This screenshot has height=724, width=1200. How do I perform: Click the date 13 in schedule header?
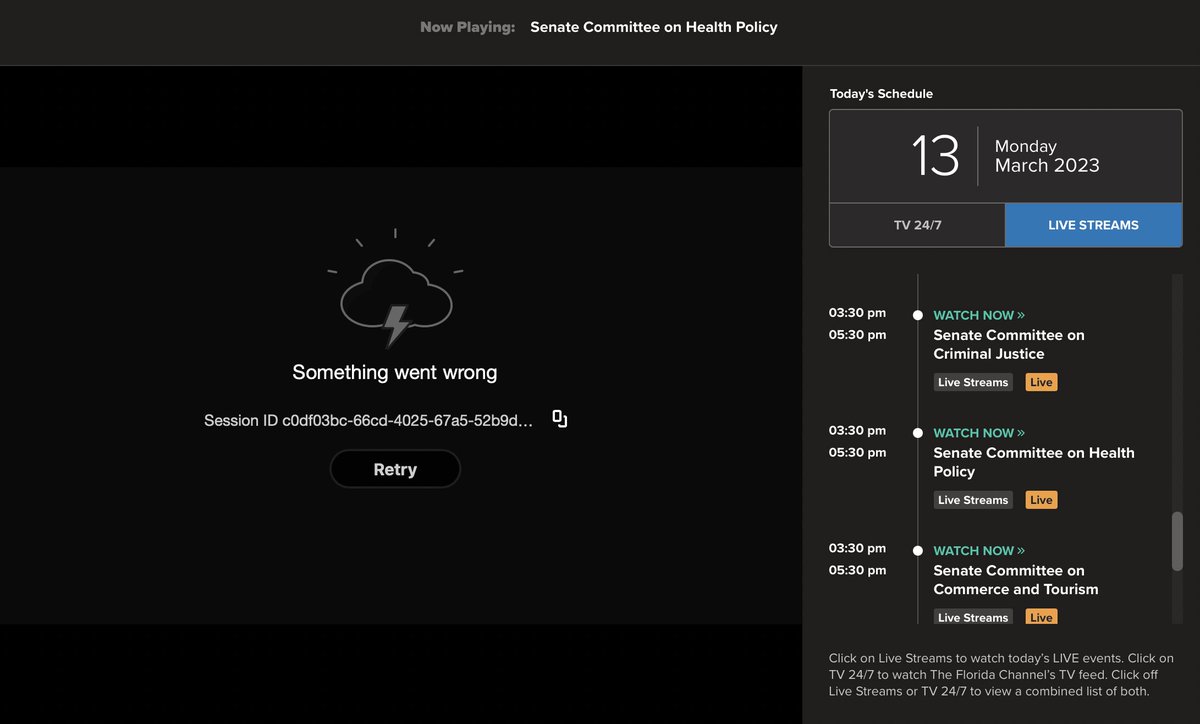coord(935,156)
